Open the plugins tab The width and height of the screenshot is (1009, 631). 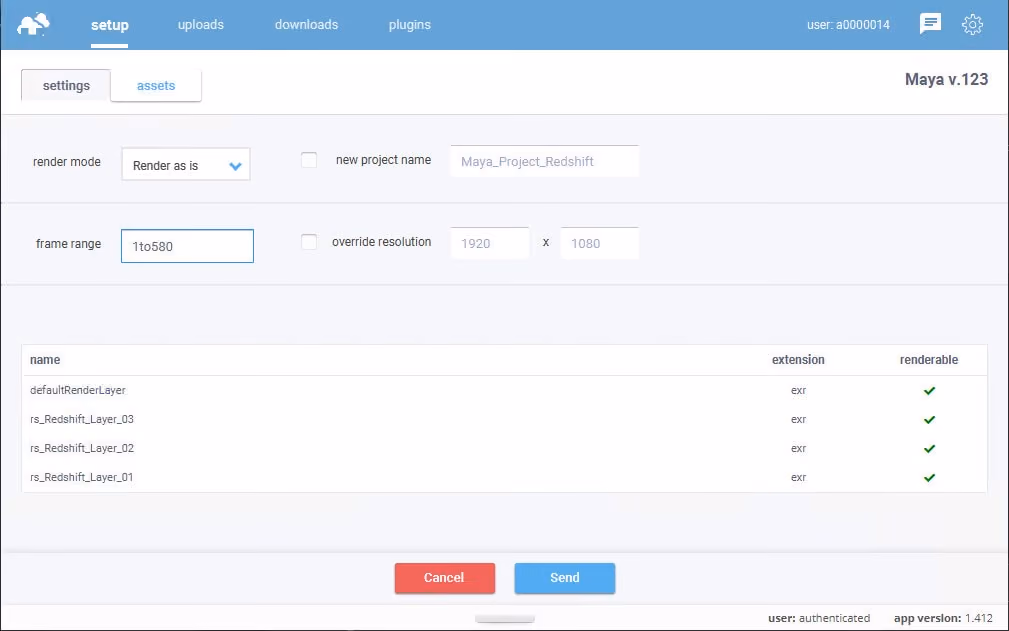410,24
